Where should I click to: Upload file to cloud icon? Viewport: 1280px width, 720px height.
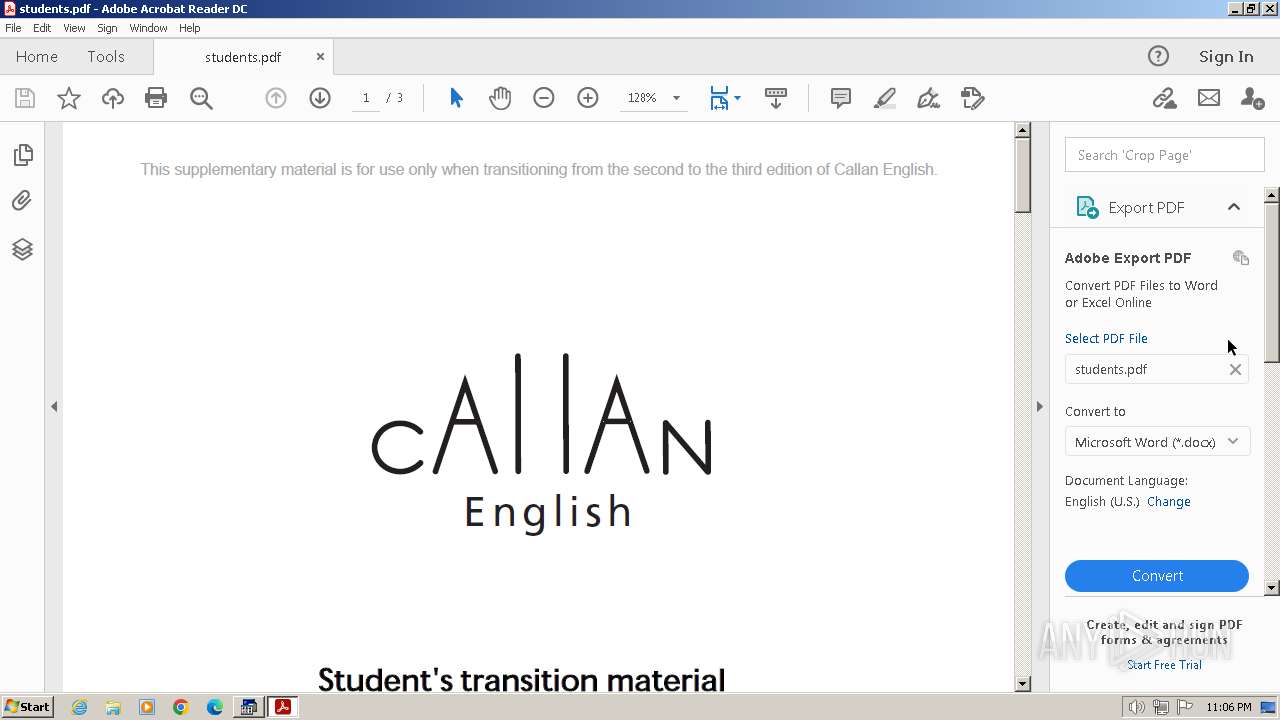click(113, 98)
